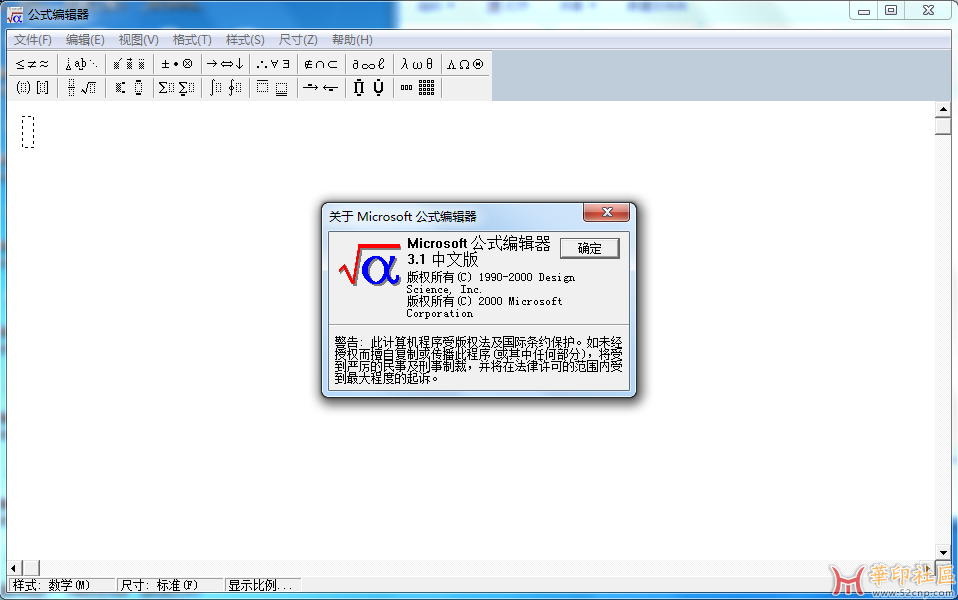
Task: Open the 视图(V) menu
Action: pos(139,40)
